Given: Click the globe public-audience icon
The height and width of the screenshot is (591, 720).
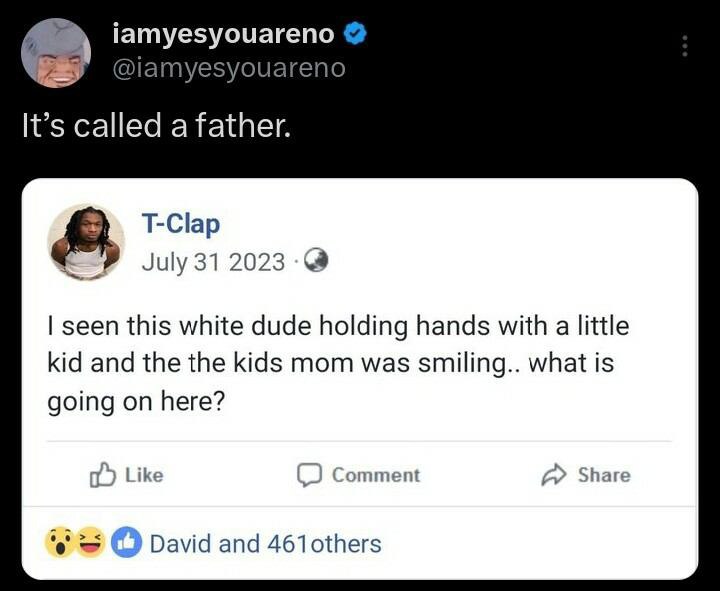Looking at the screenshot, I should click(316, 261).
